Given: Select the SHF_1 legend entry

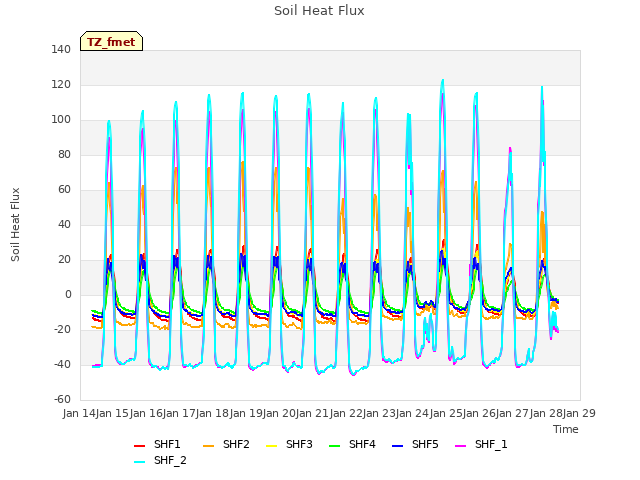Looking at the screenshot, I should (481, 444).
